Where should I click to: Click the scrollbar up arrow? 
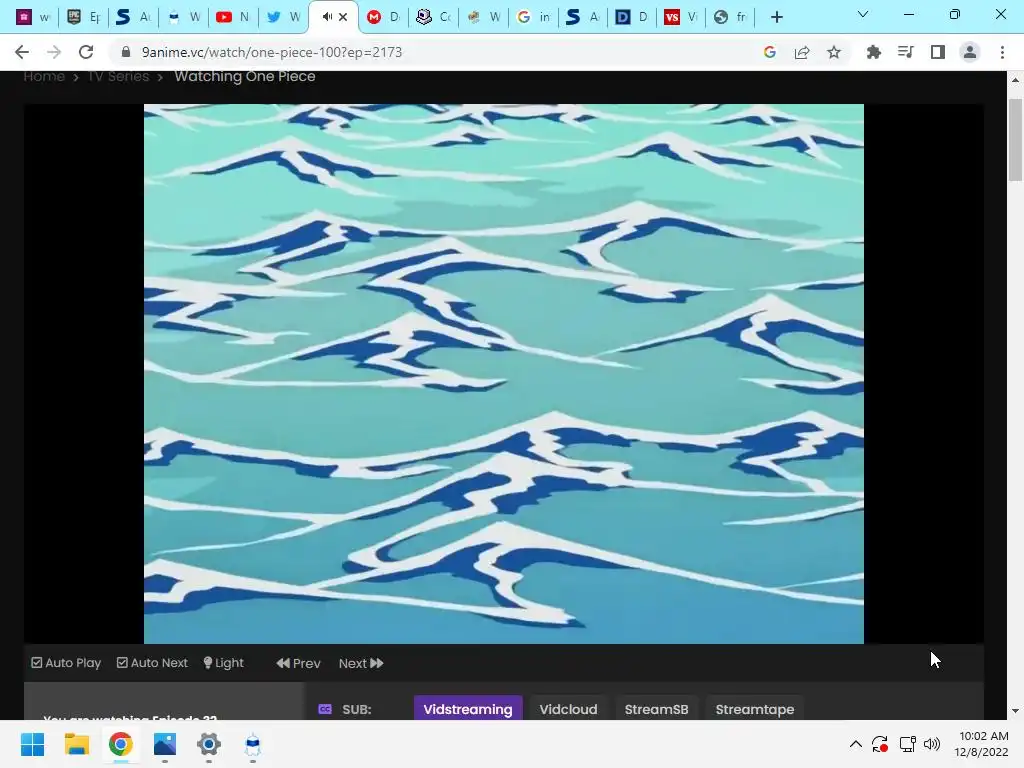pos(1015,80)
